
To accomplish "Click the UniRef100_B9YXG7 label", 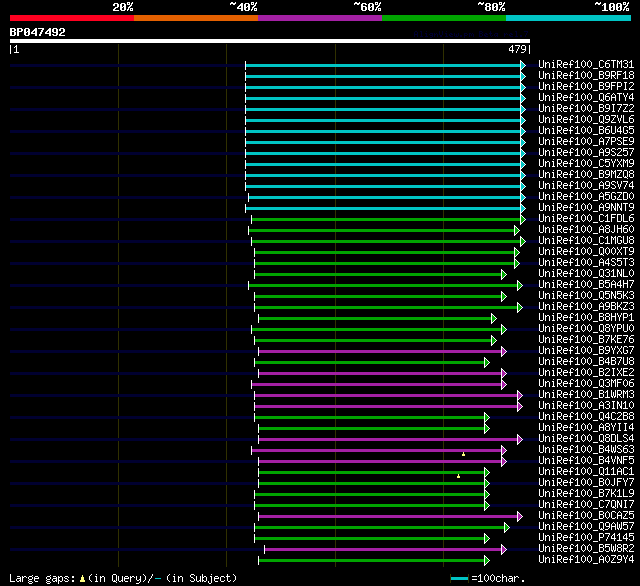I will coord(586,351).
